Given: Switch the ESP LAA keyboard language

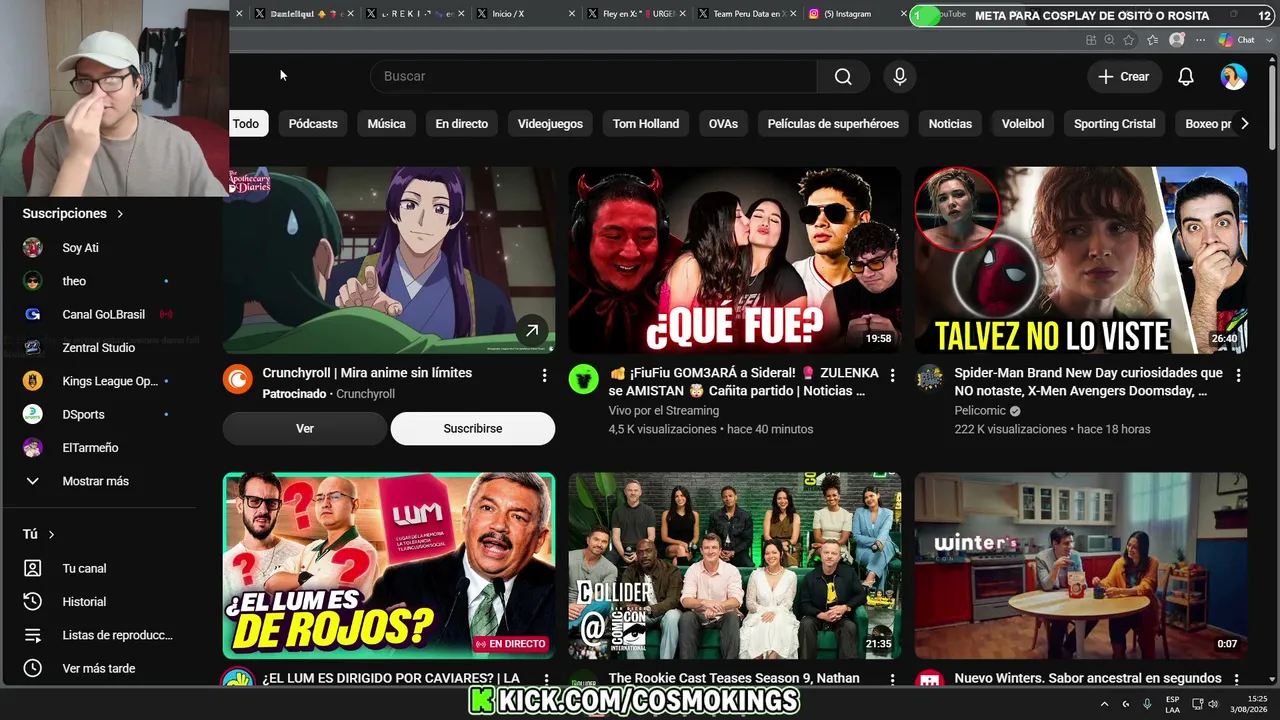Looking at the screenshot, I should click(1172, 704).
